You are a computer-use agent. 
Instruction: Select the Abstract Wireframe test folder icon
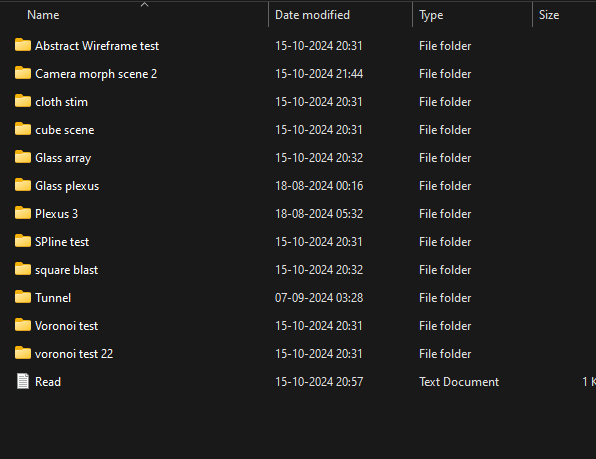23,45
